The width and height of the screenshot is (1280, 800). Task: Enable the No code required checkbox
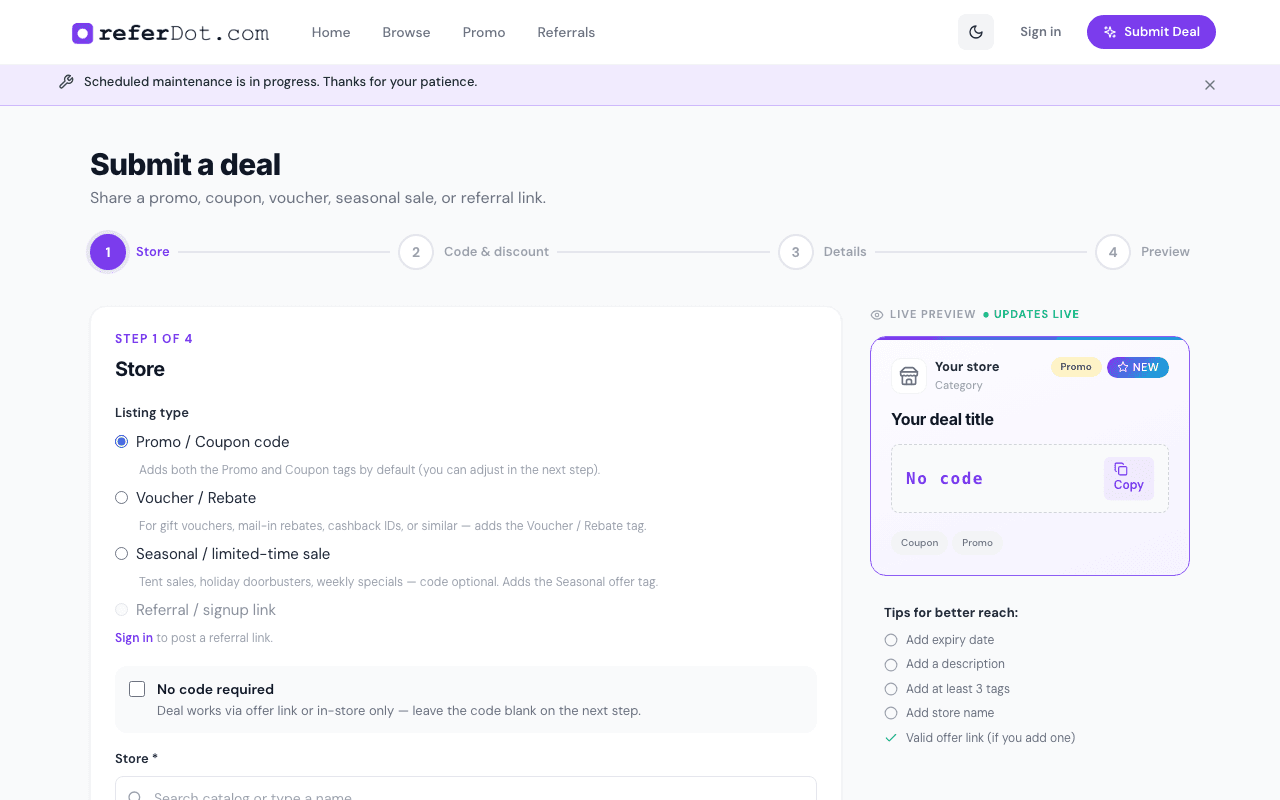click(x=137, y=689)
